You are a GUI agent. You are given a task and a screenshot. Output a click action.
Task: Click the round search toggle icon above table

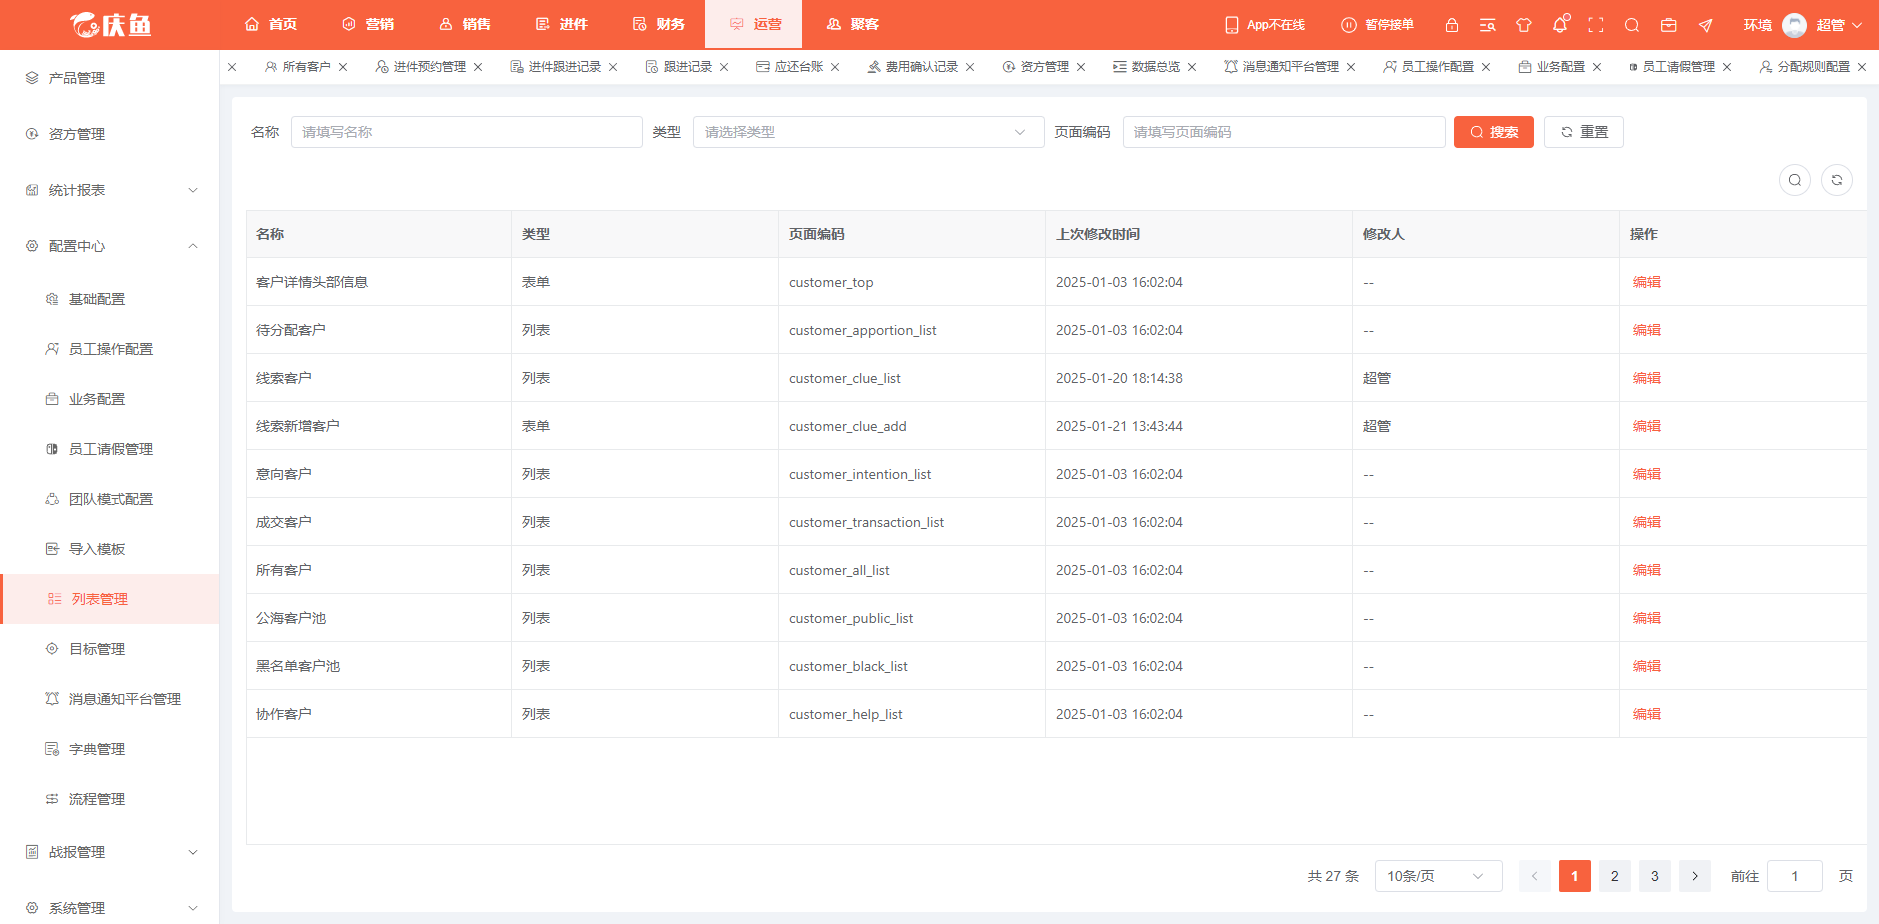1795,180
